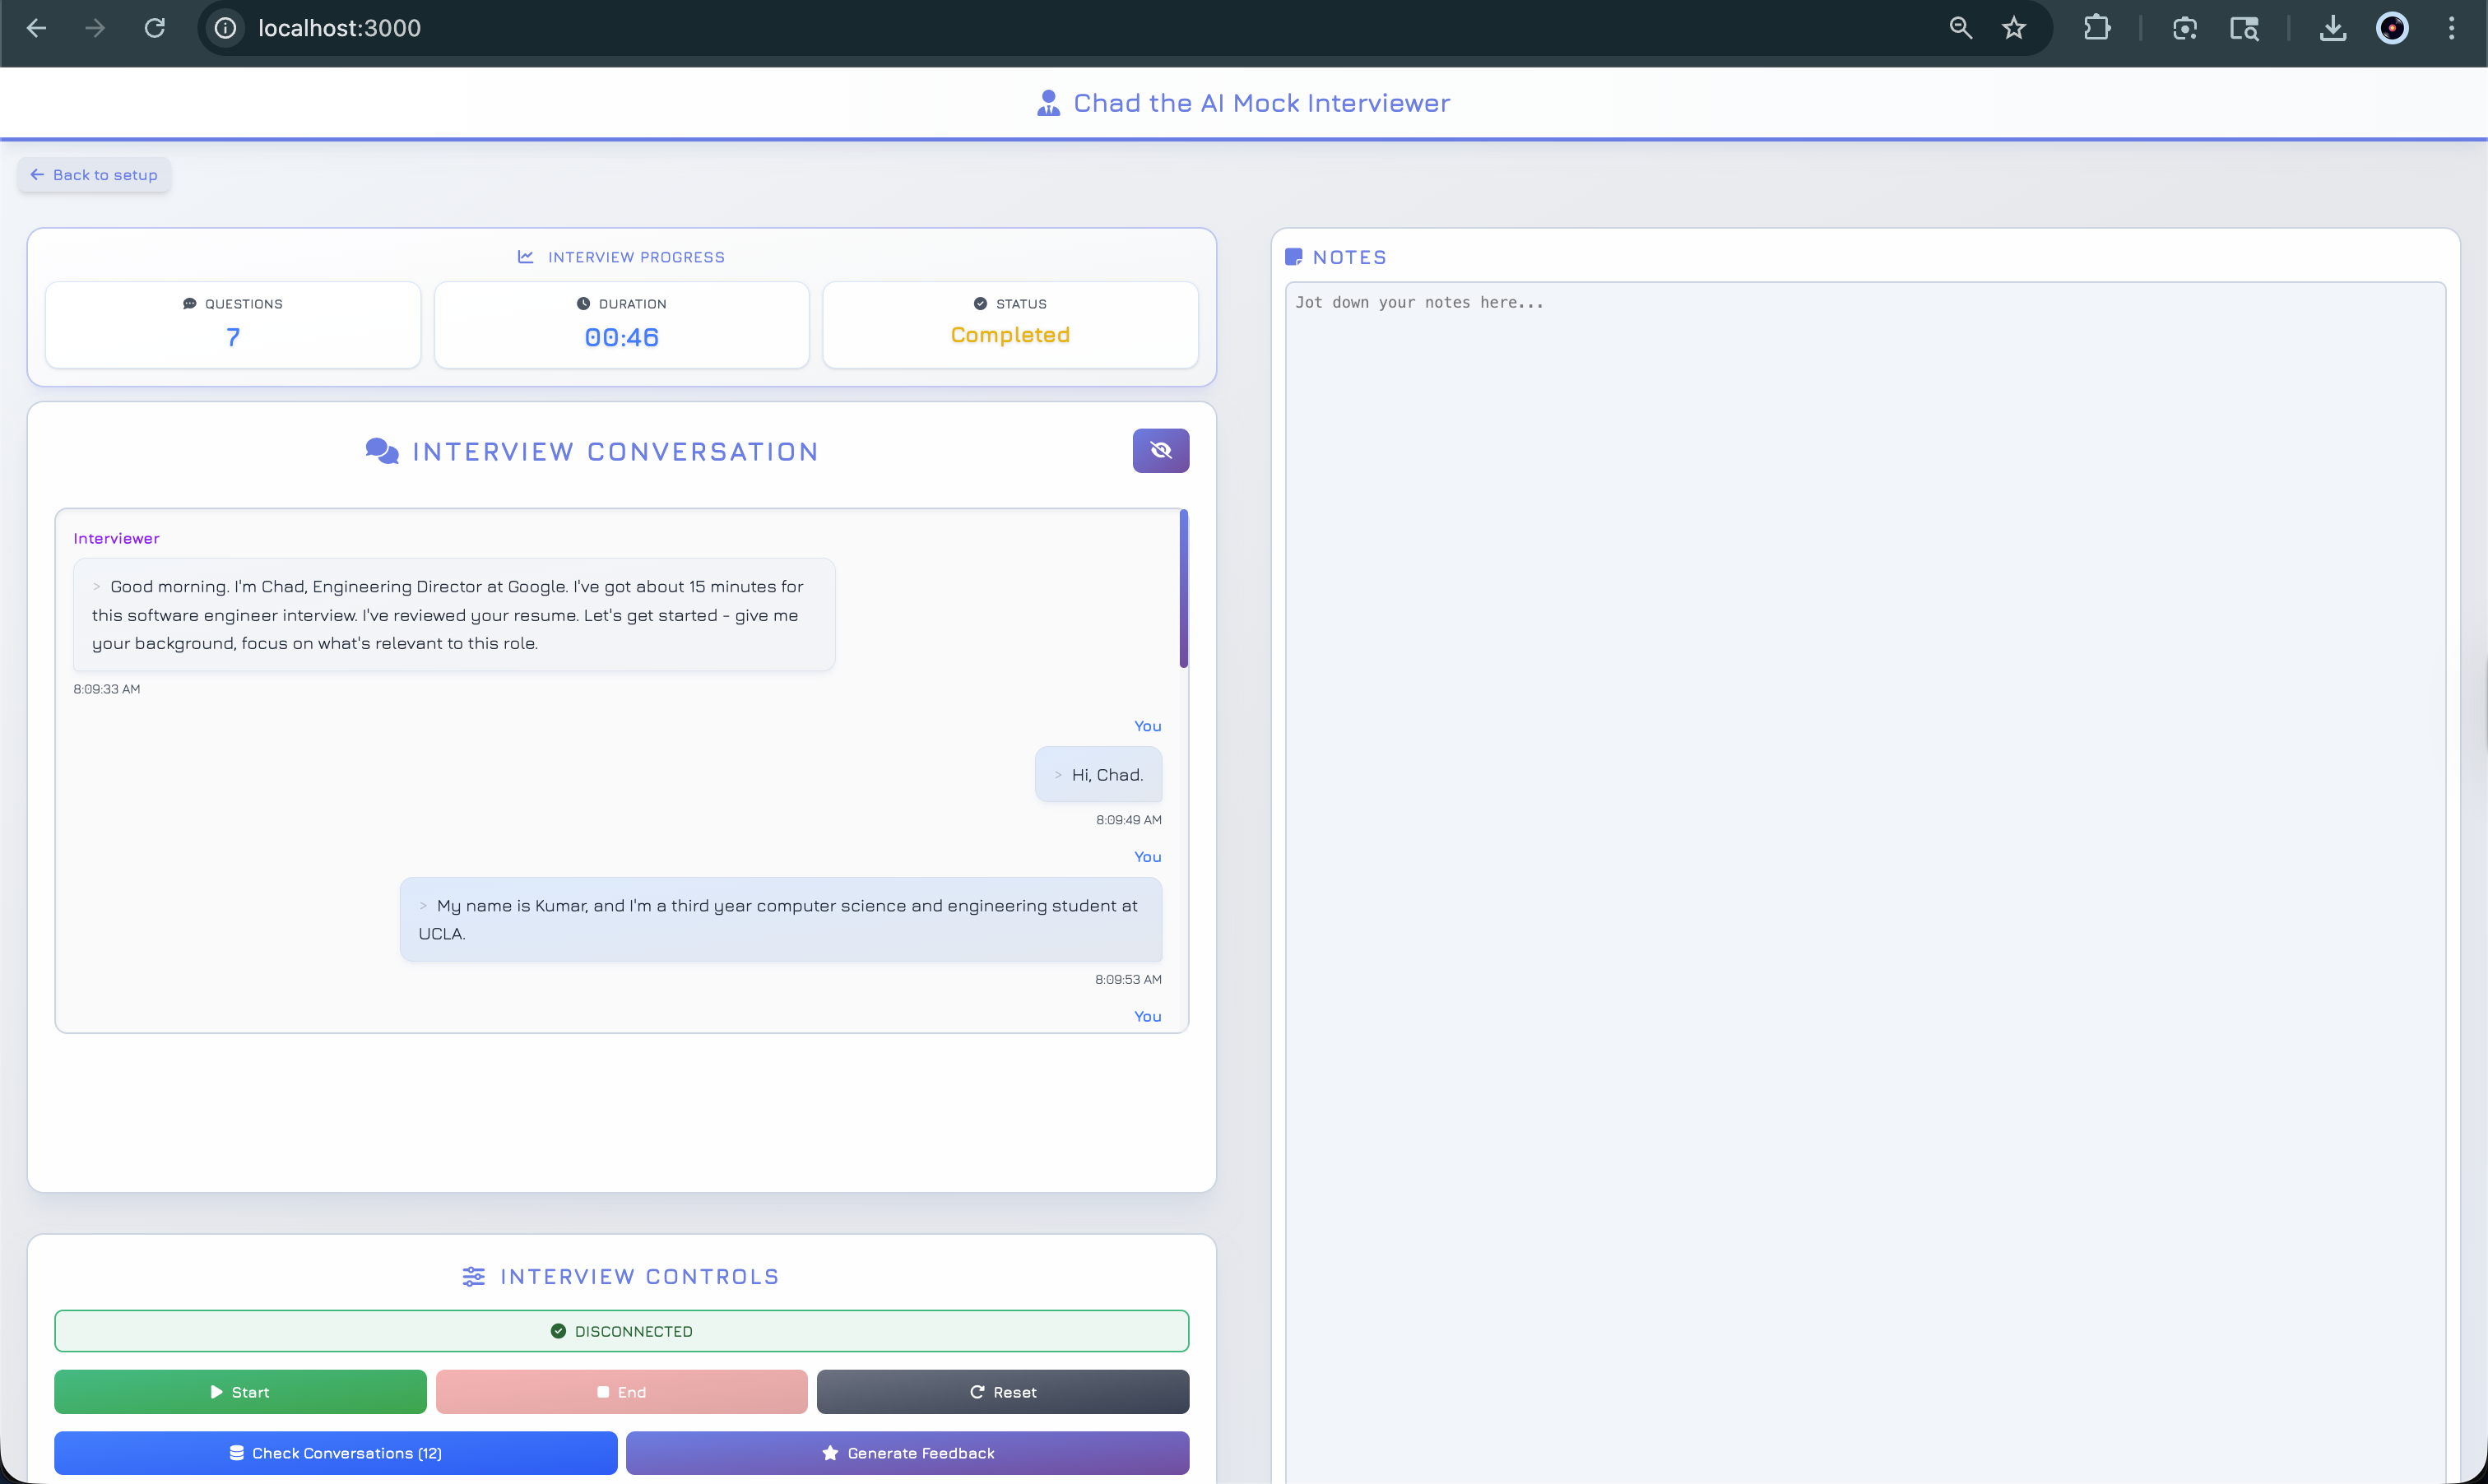This screenshot has height=1484, width=2488.
Task: Open the Chrome three-dot menu
Action: point(2451,28)
